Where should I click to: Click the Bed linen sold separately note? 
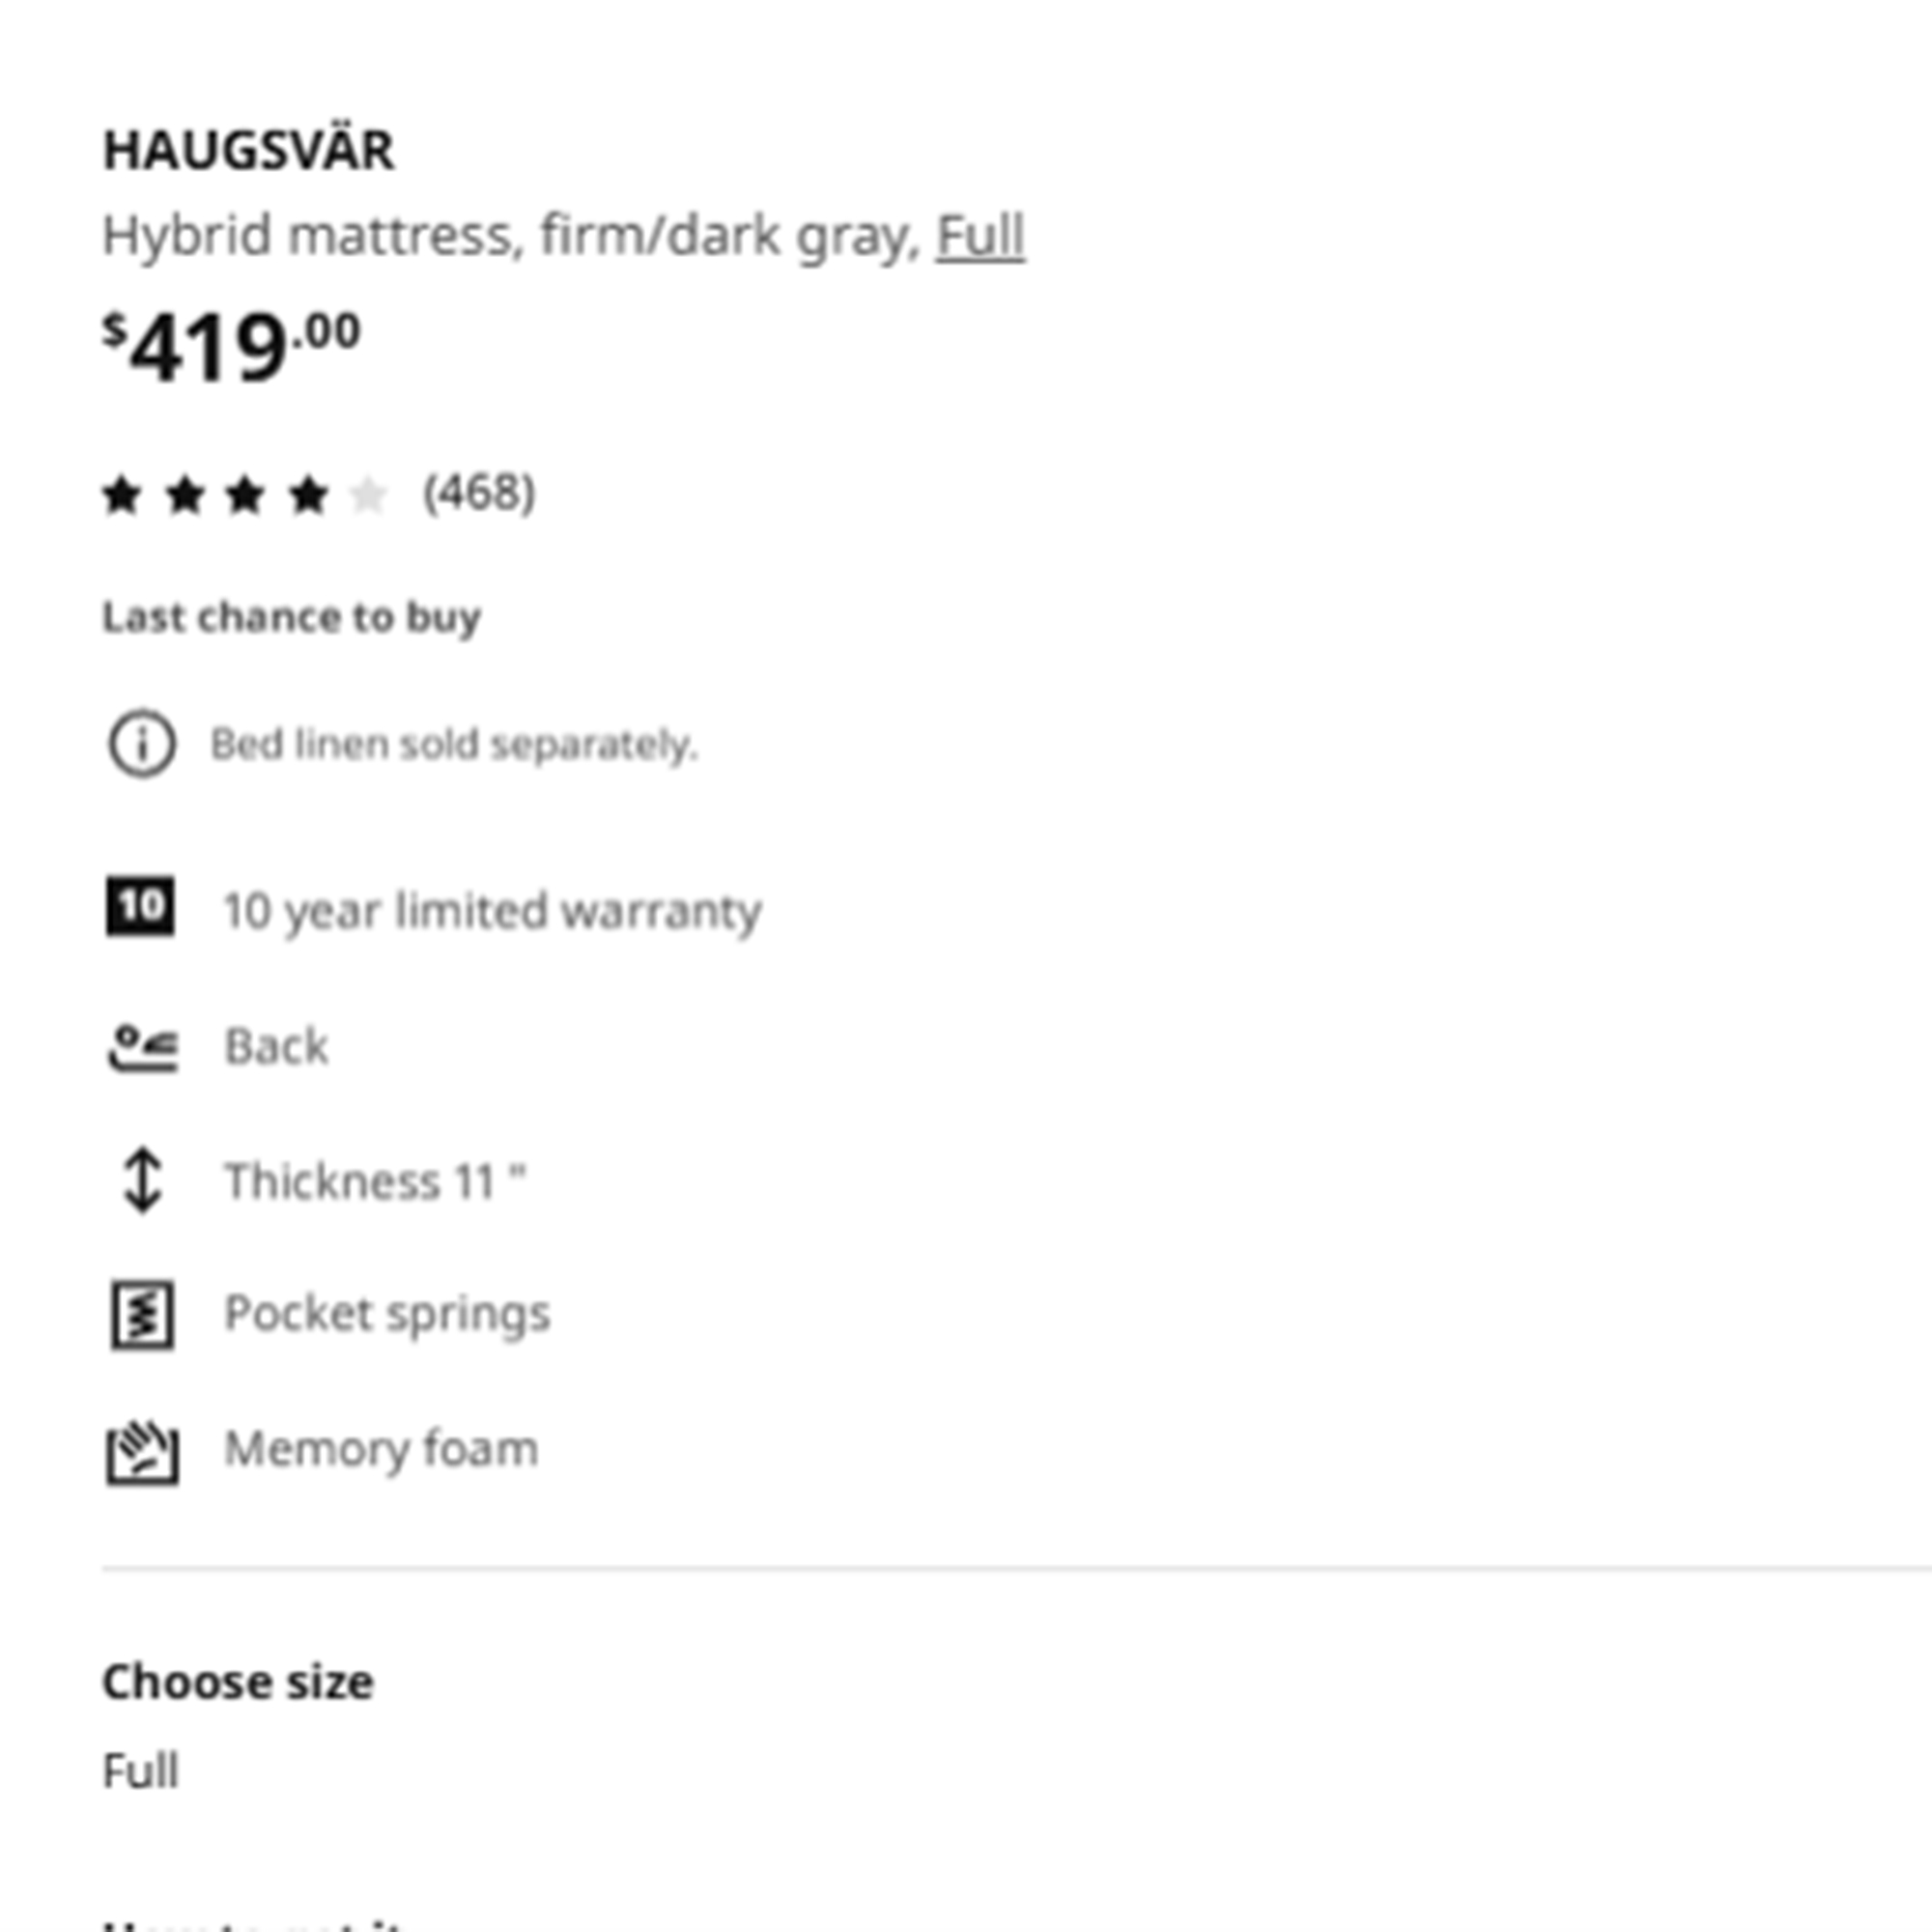click(454, 744)
